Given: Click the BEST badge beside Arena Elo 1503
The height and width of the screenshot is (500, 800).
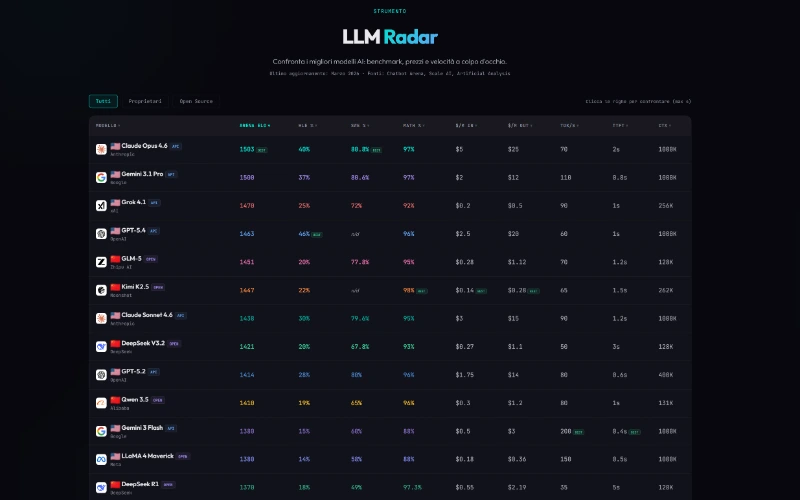Looking at the screenshot, I should (x=261, y=150).
